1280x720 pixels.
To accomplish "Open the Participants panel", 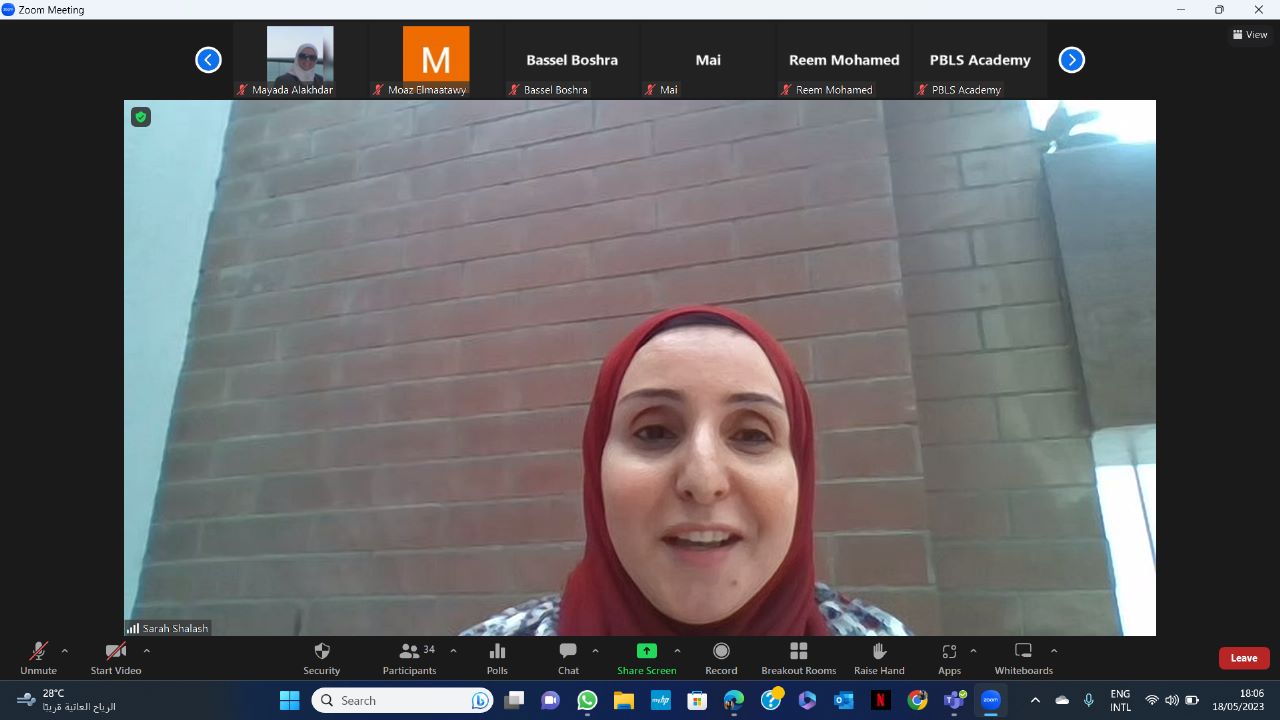I will (409, 658).
